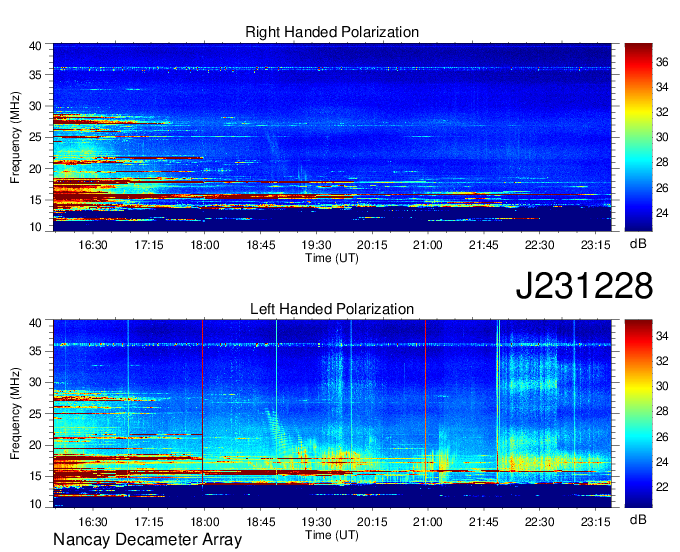Click 'Frequency (MHz)' axis label on bottom plot

click(15, 414)
